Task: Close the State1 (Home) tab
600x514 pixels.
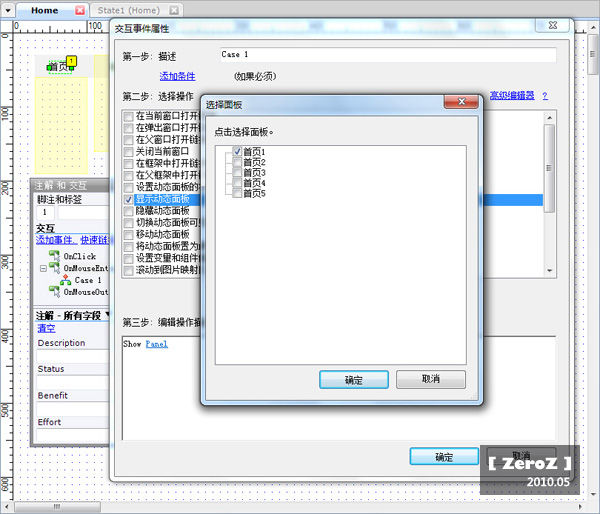Action: click(174, 10)
